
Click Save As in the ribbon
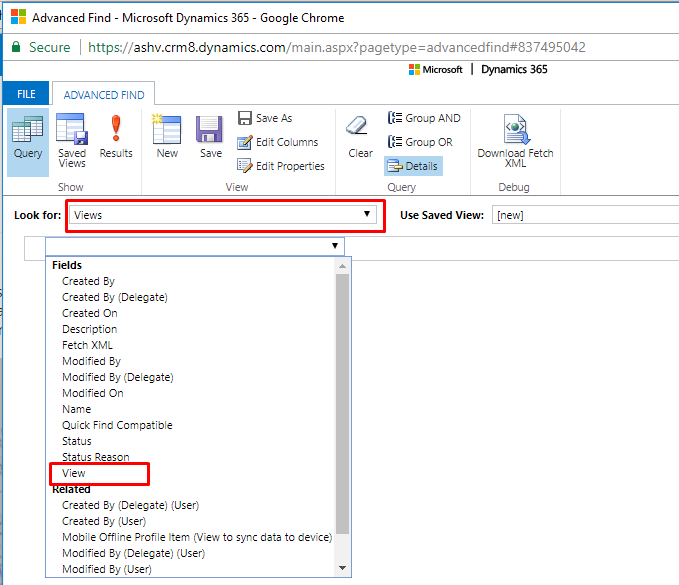265,118
